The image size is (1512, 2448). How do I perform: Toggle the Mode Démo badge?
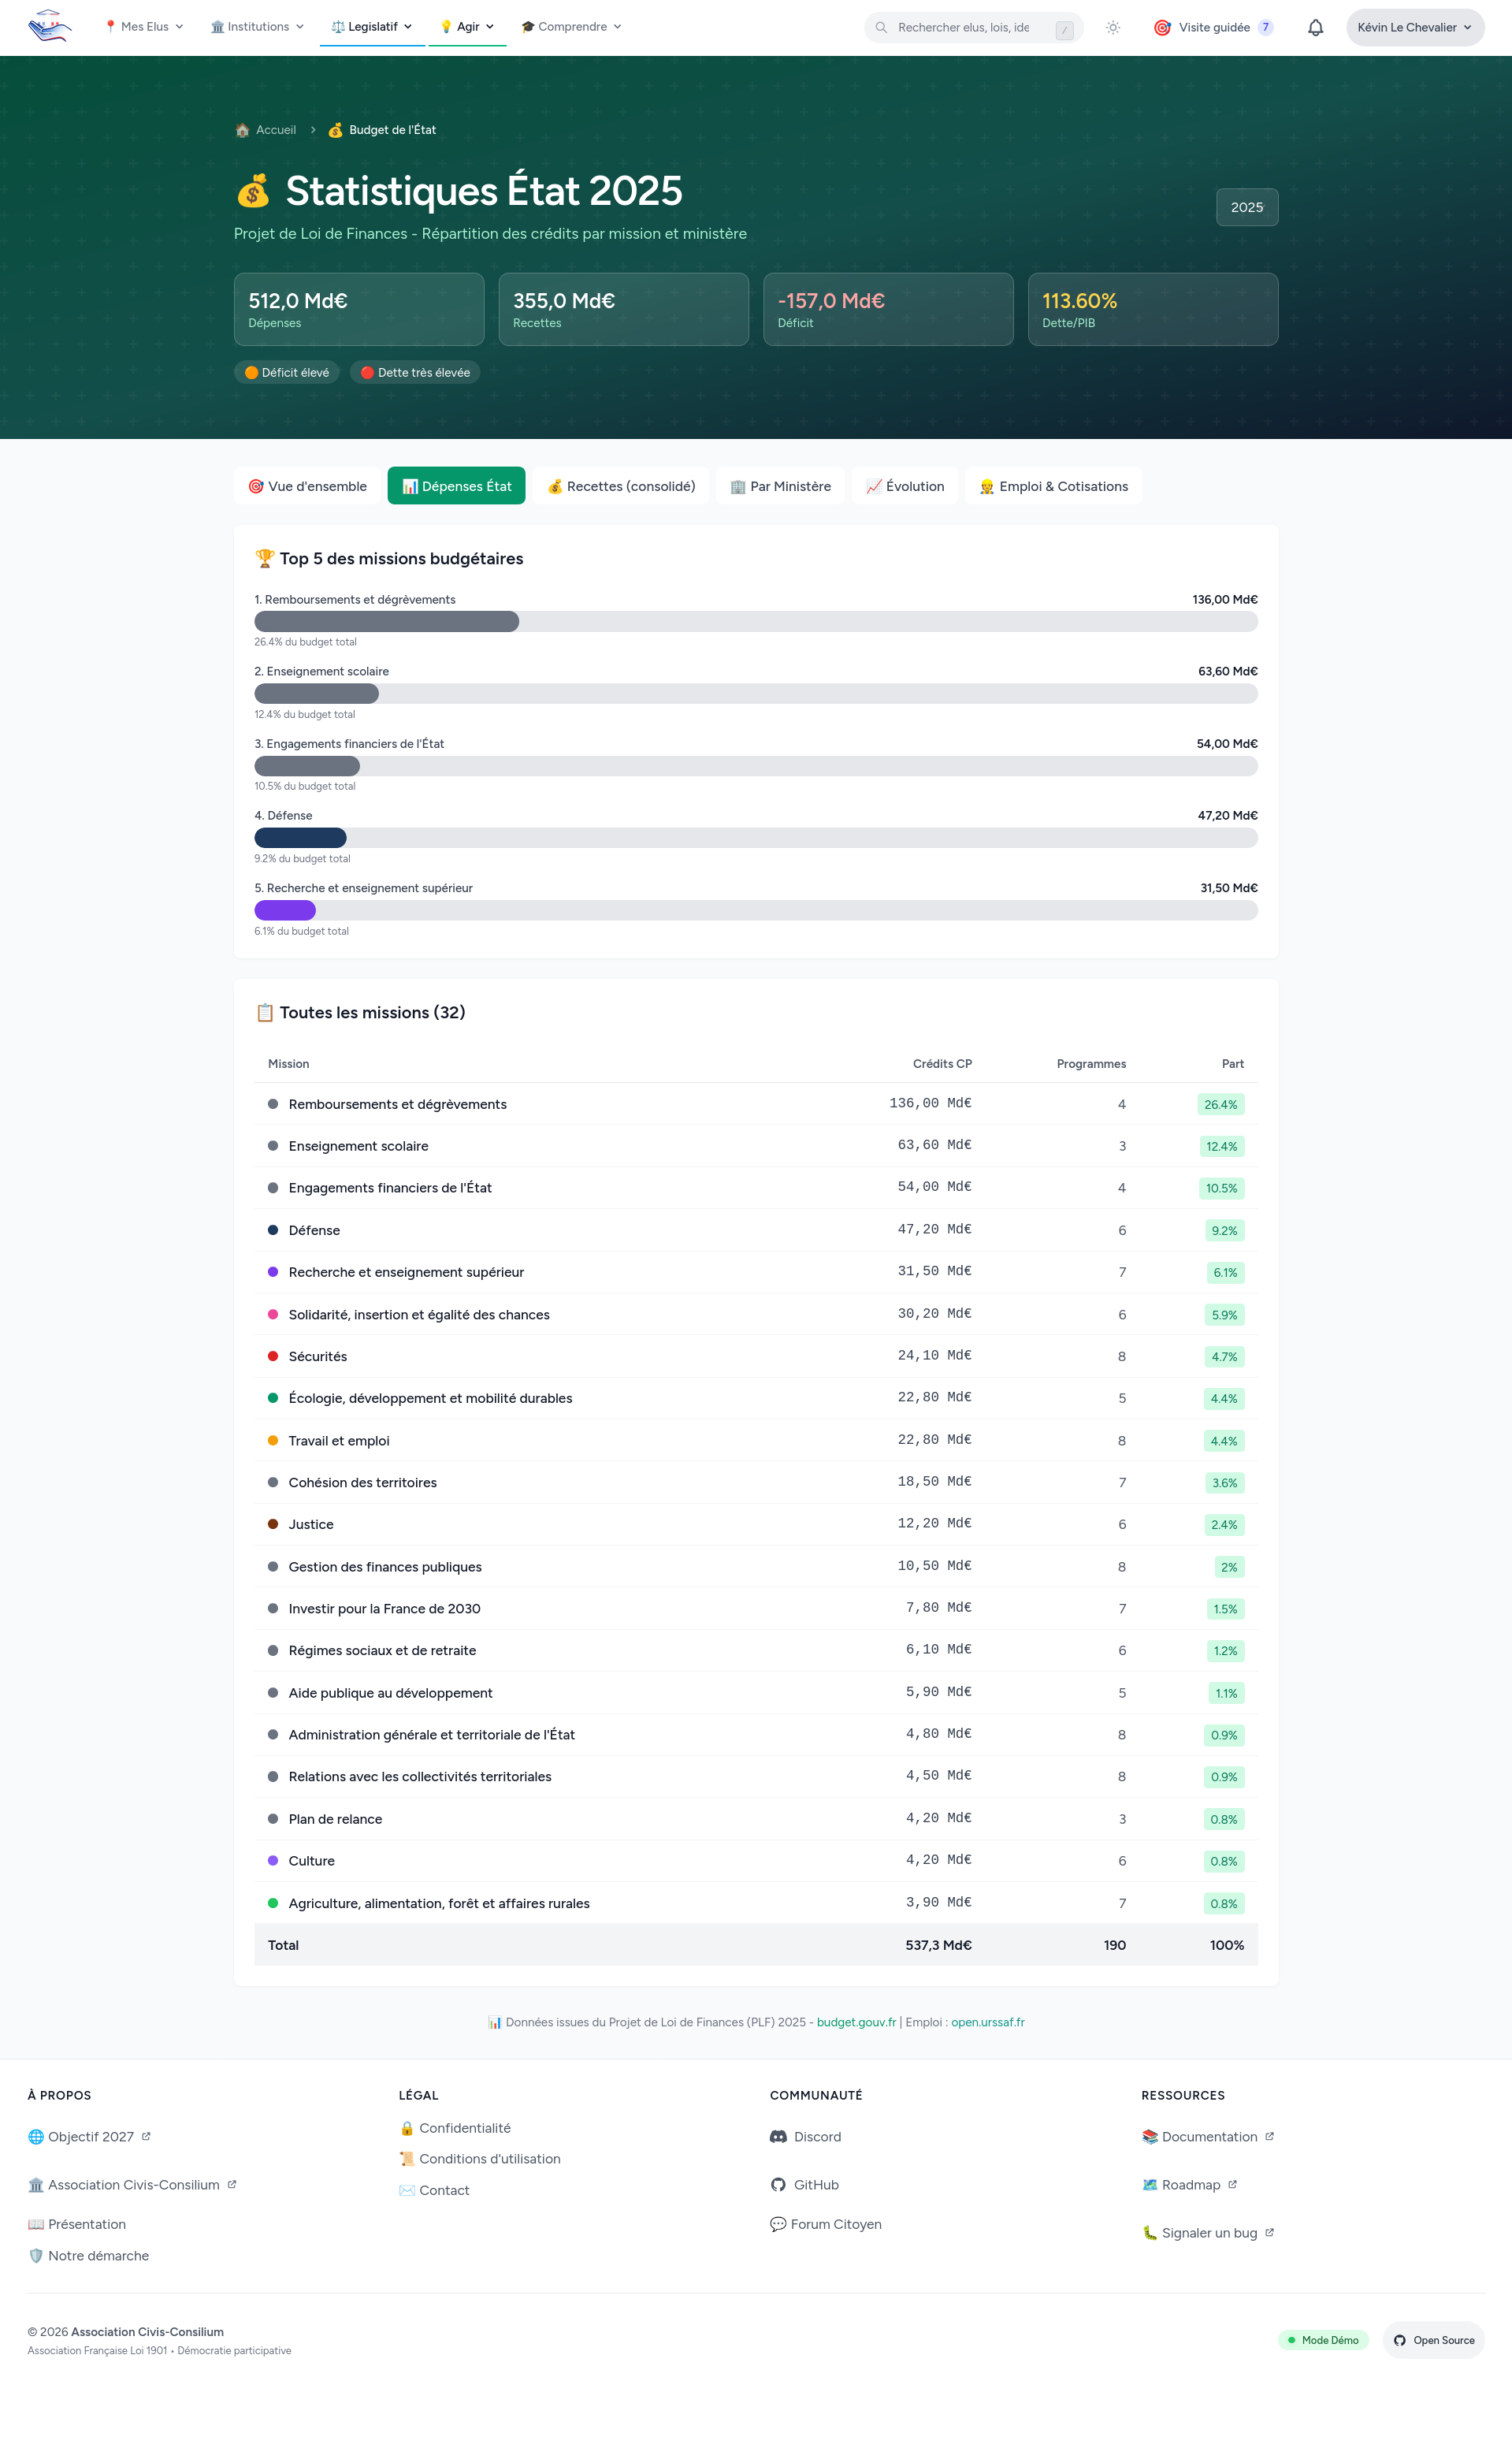1322,2340
